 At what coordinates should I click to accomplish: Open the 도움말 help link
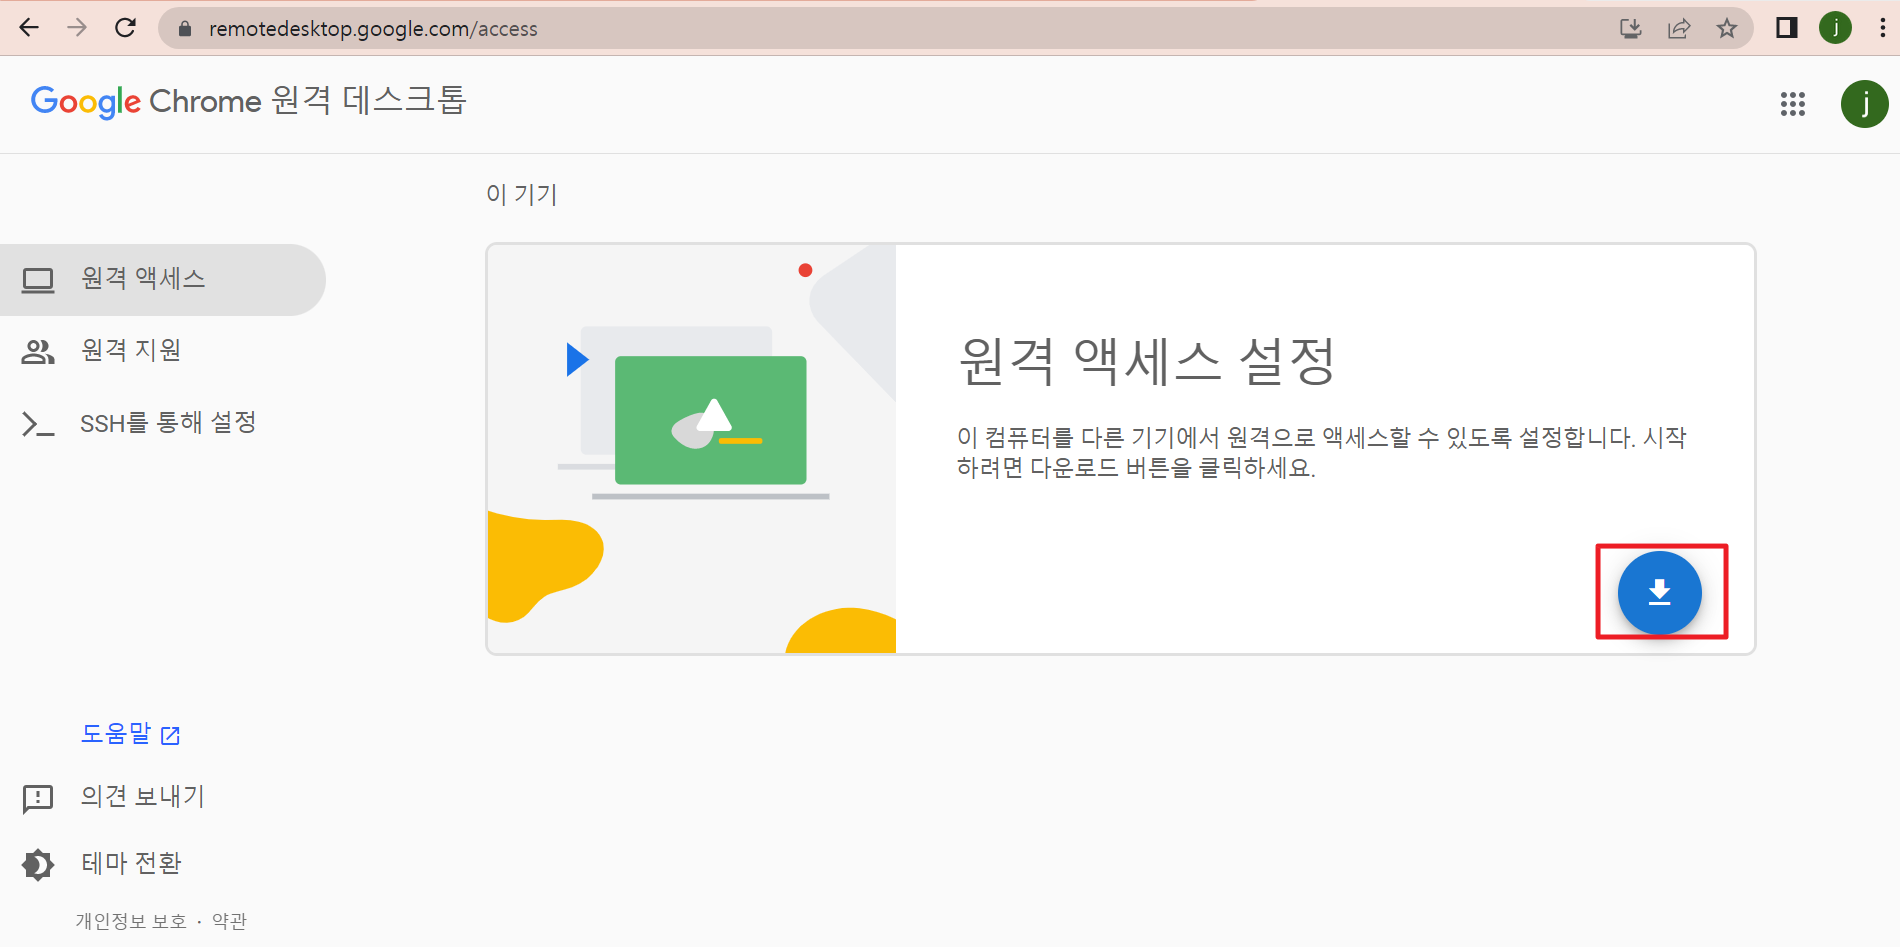130,734
